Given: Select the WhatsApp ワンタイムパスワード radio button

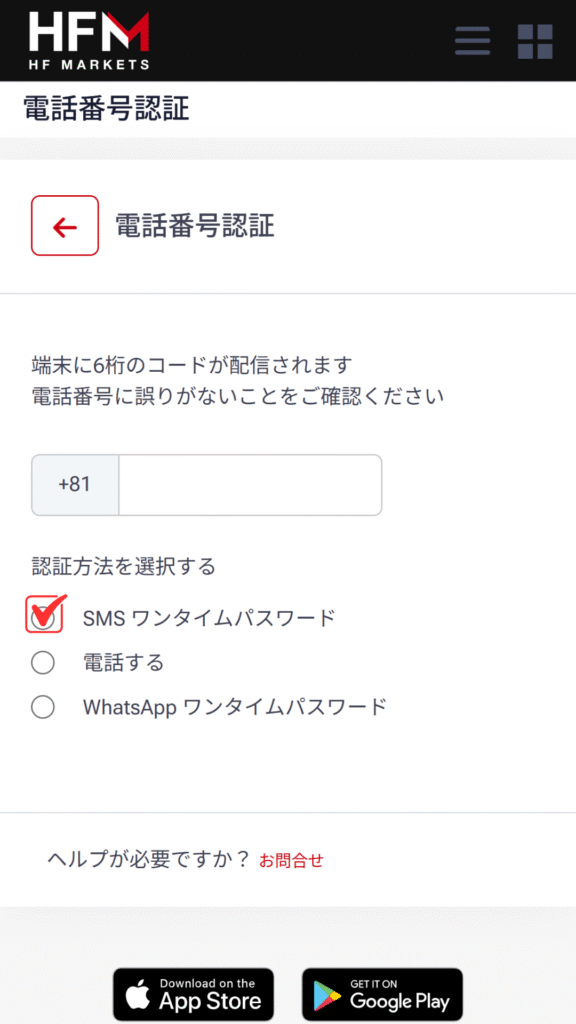Looking at the screenshot, I should point(43,707).
